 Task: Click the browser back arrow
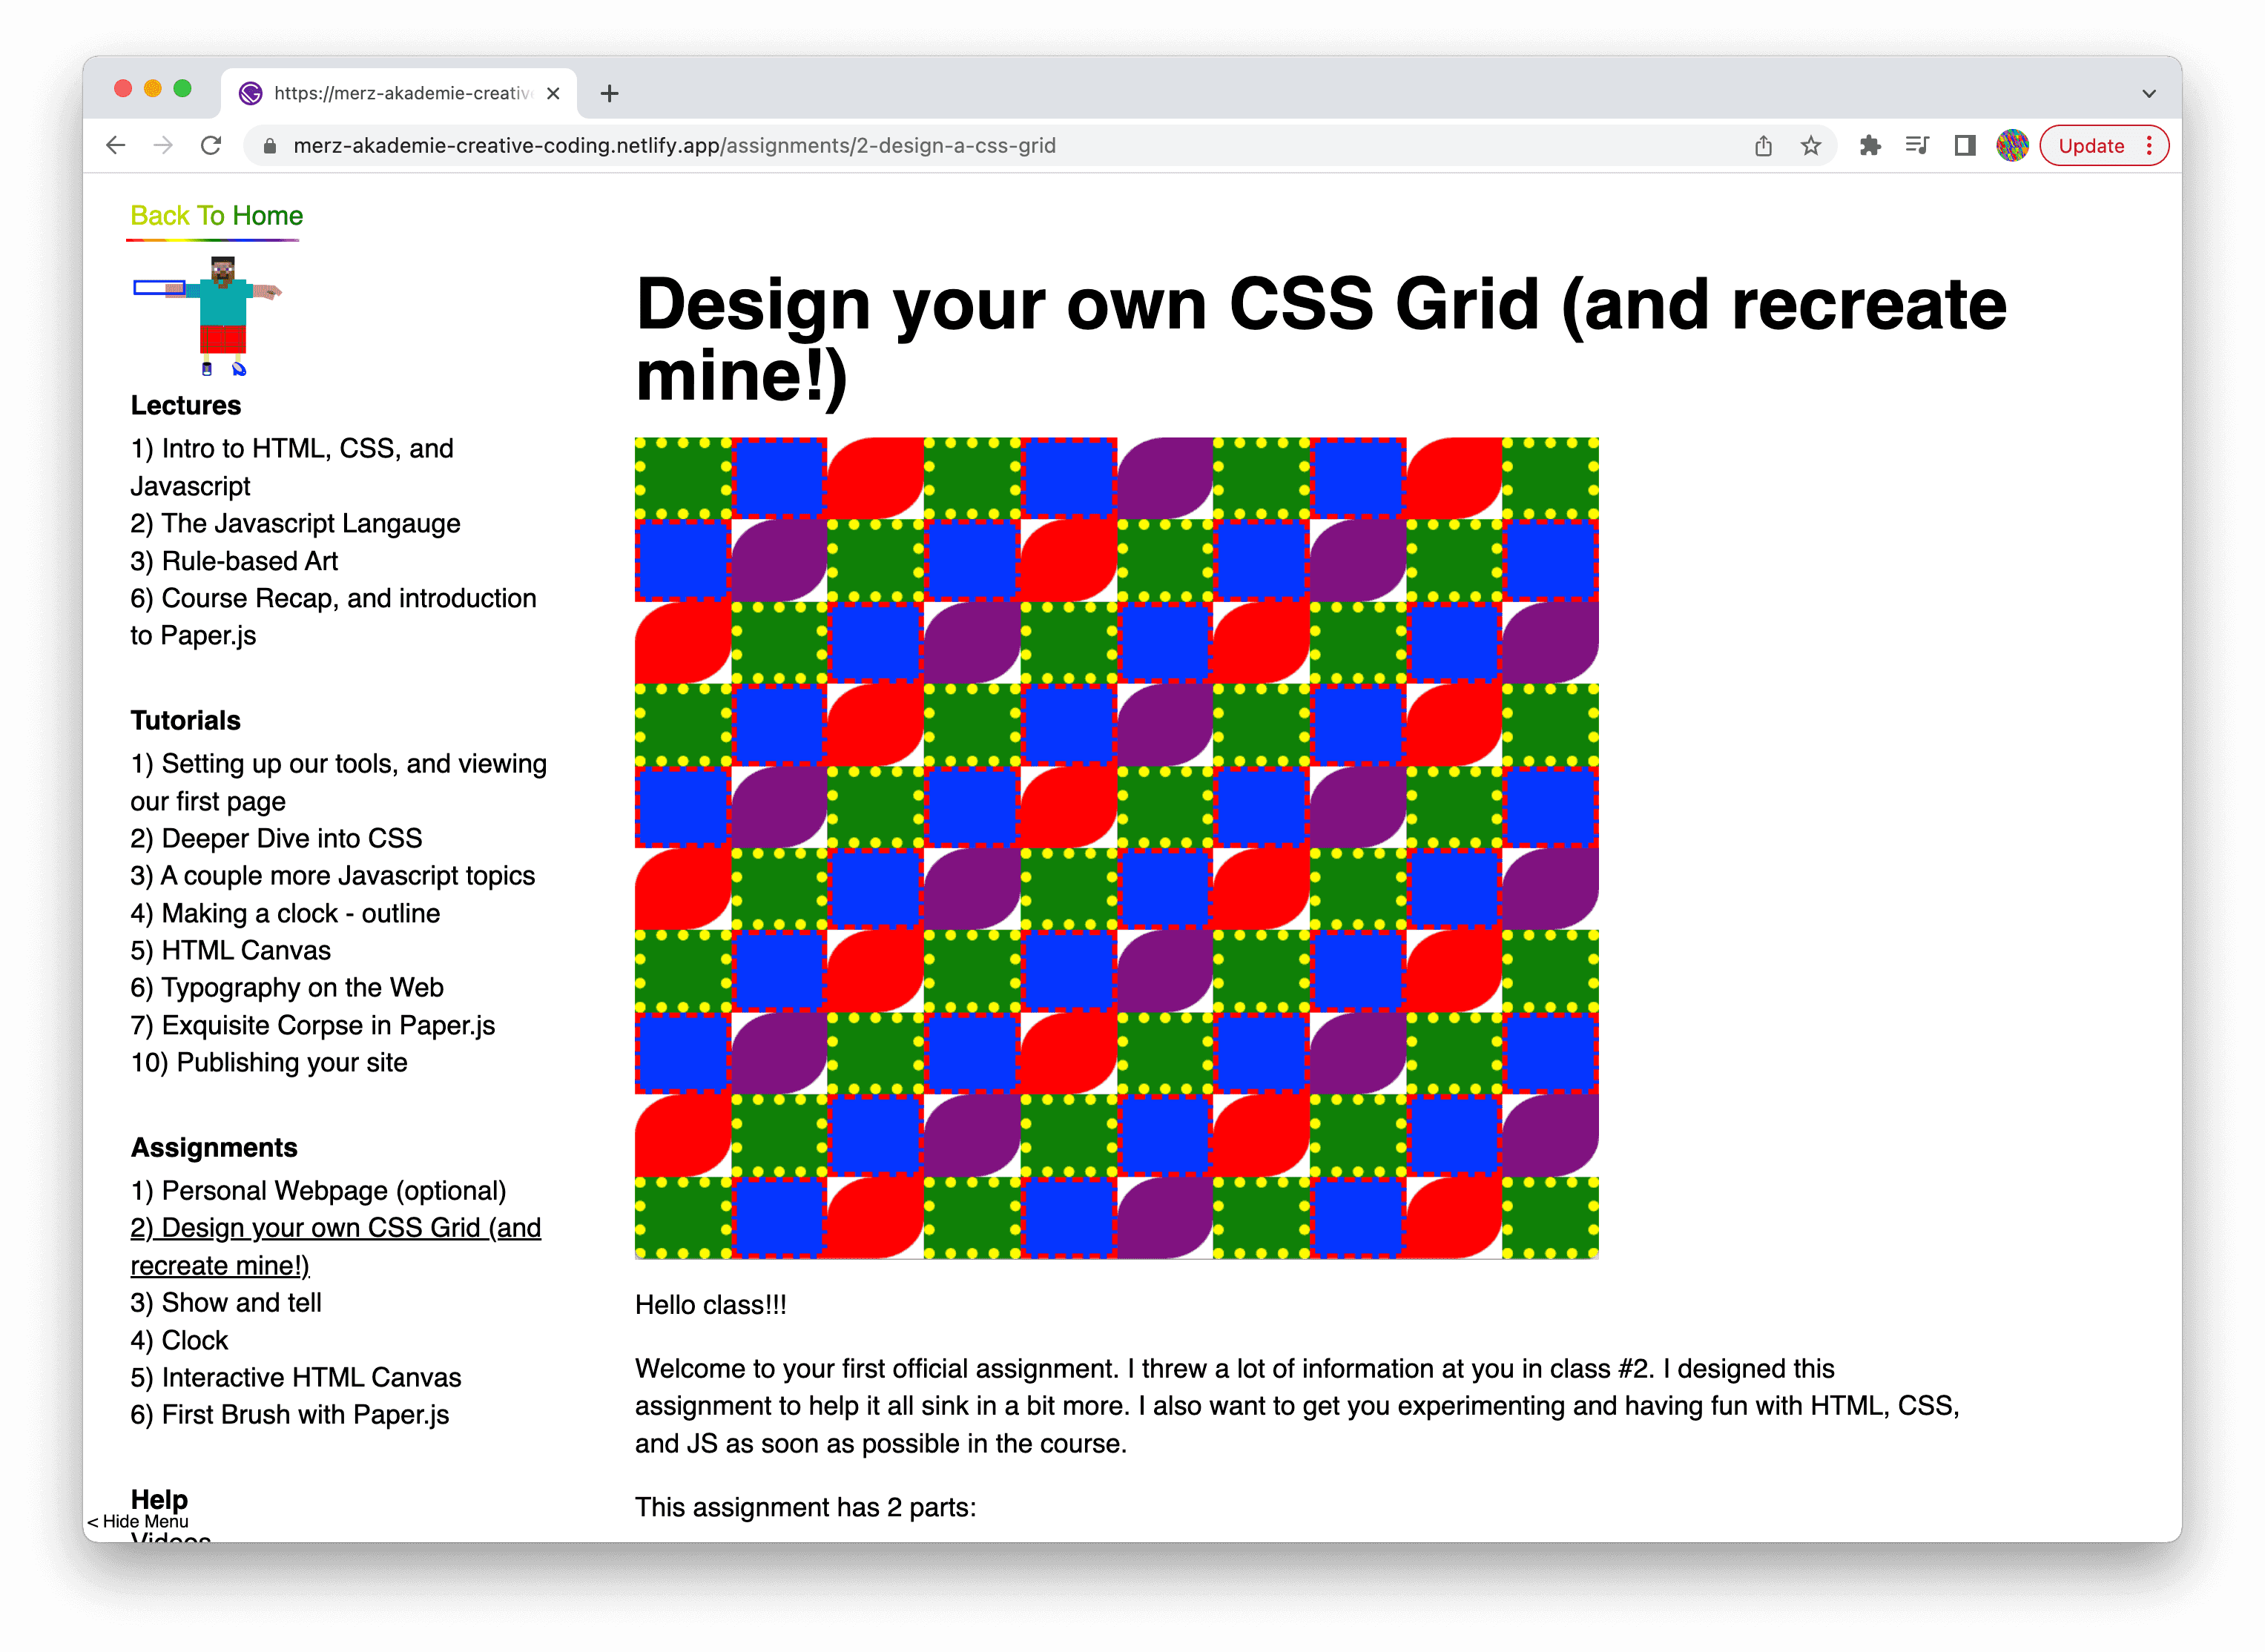tap(116, 146)
